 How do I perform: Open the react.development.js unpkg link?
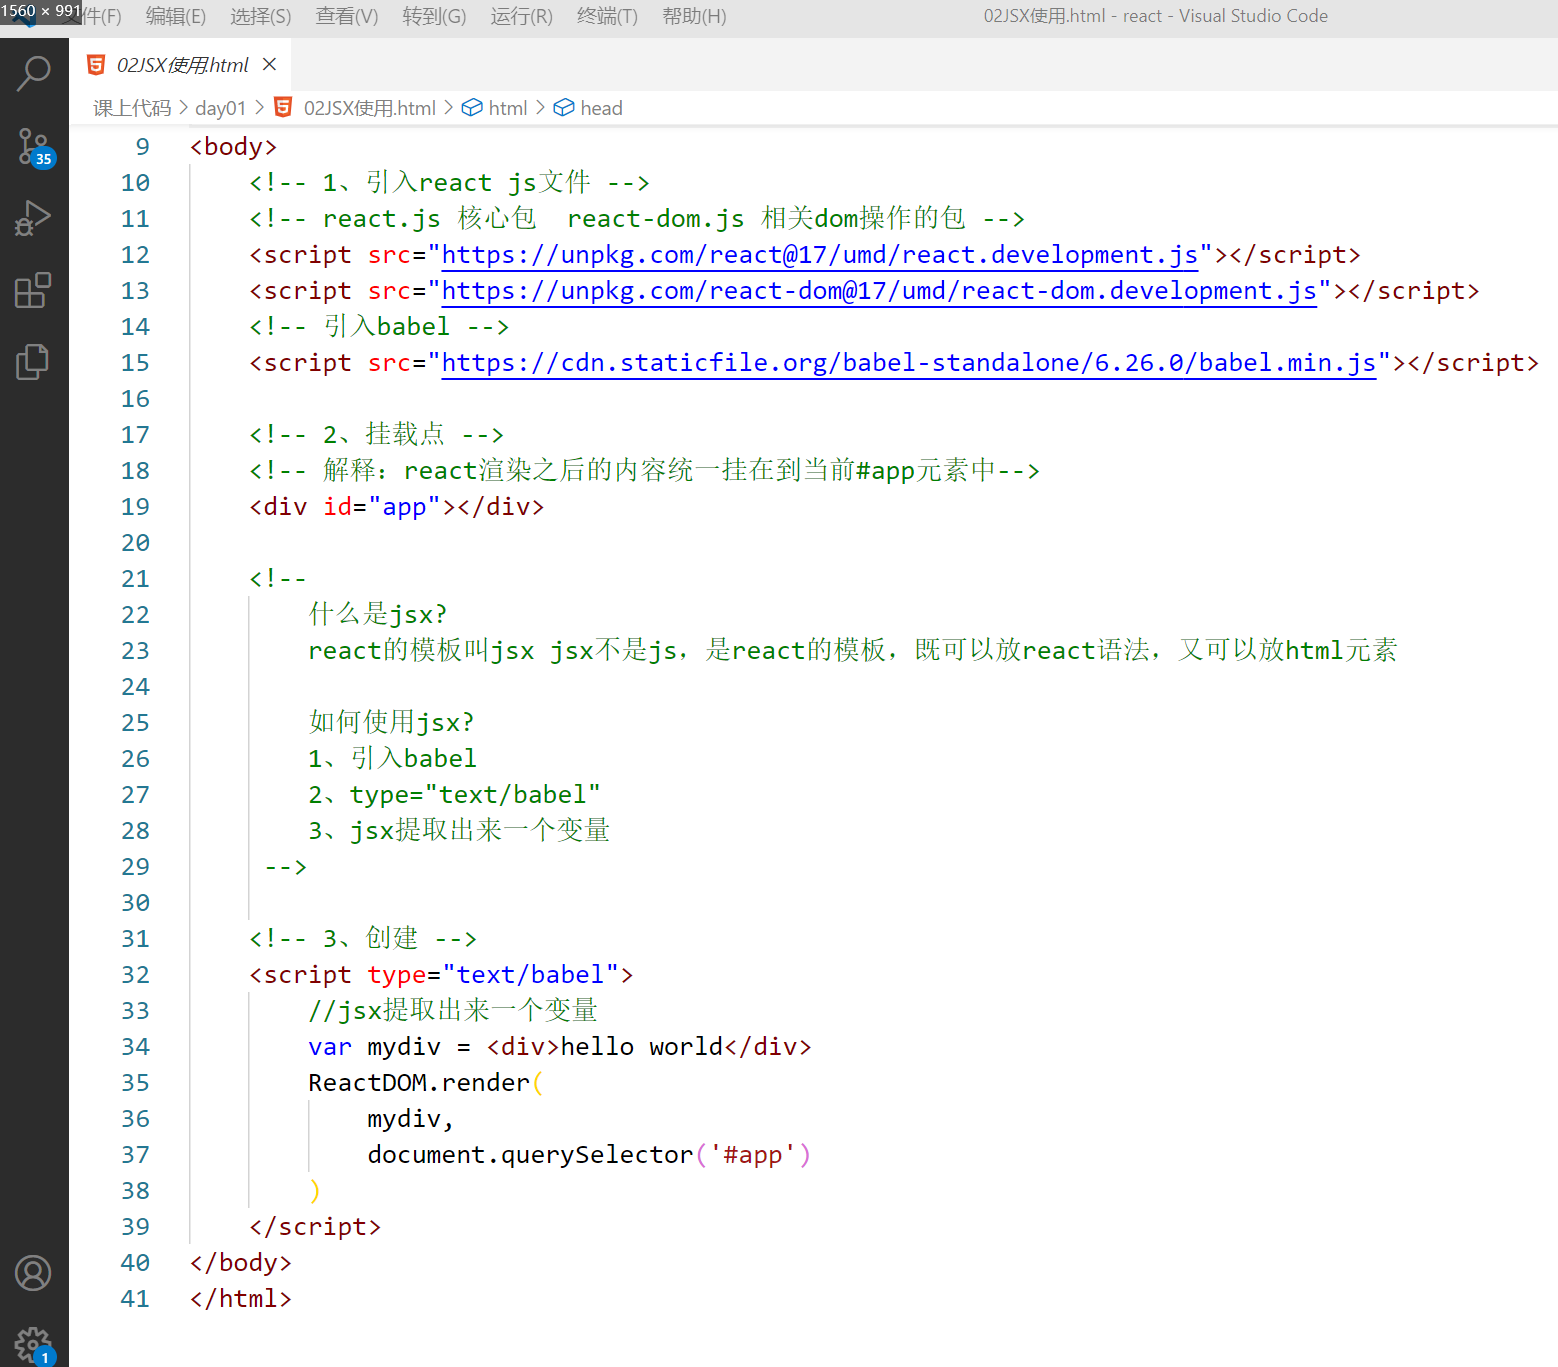[x=820, y=255]
